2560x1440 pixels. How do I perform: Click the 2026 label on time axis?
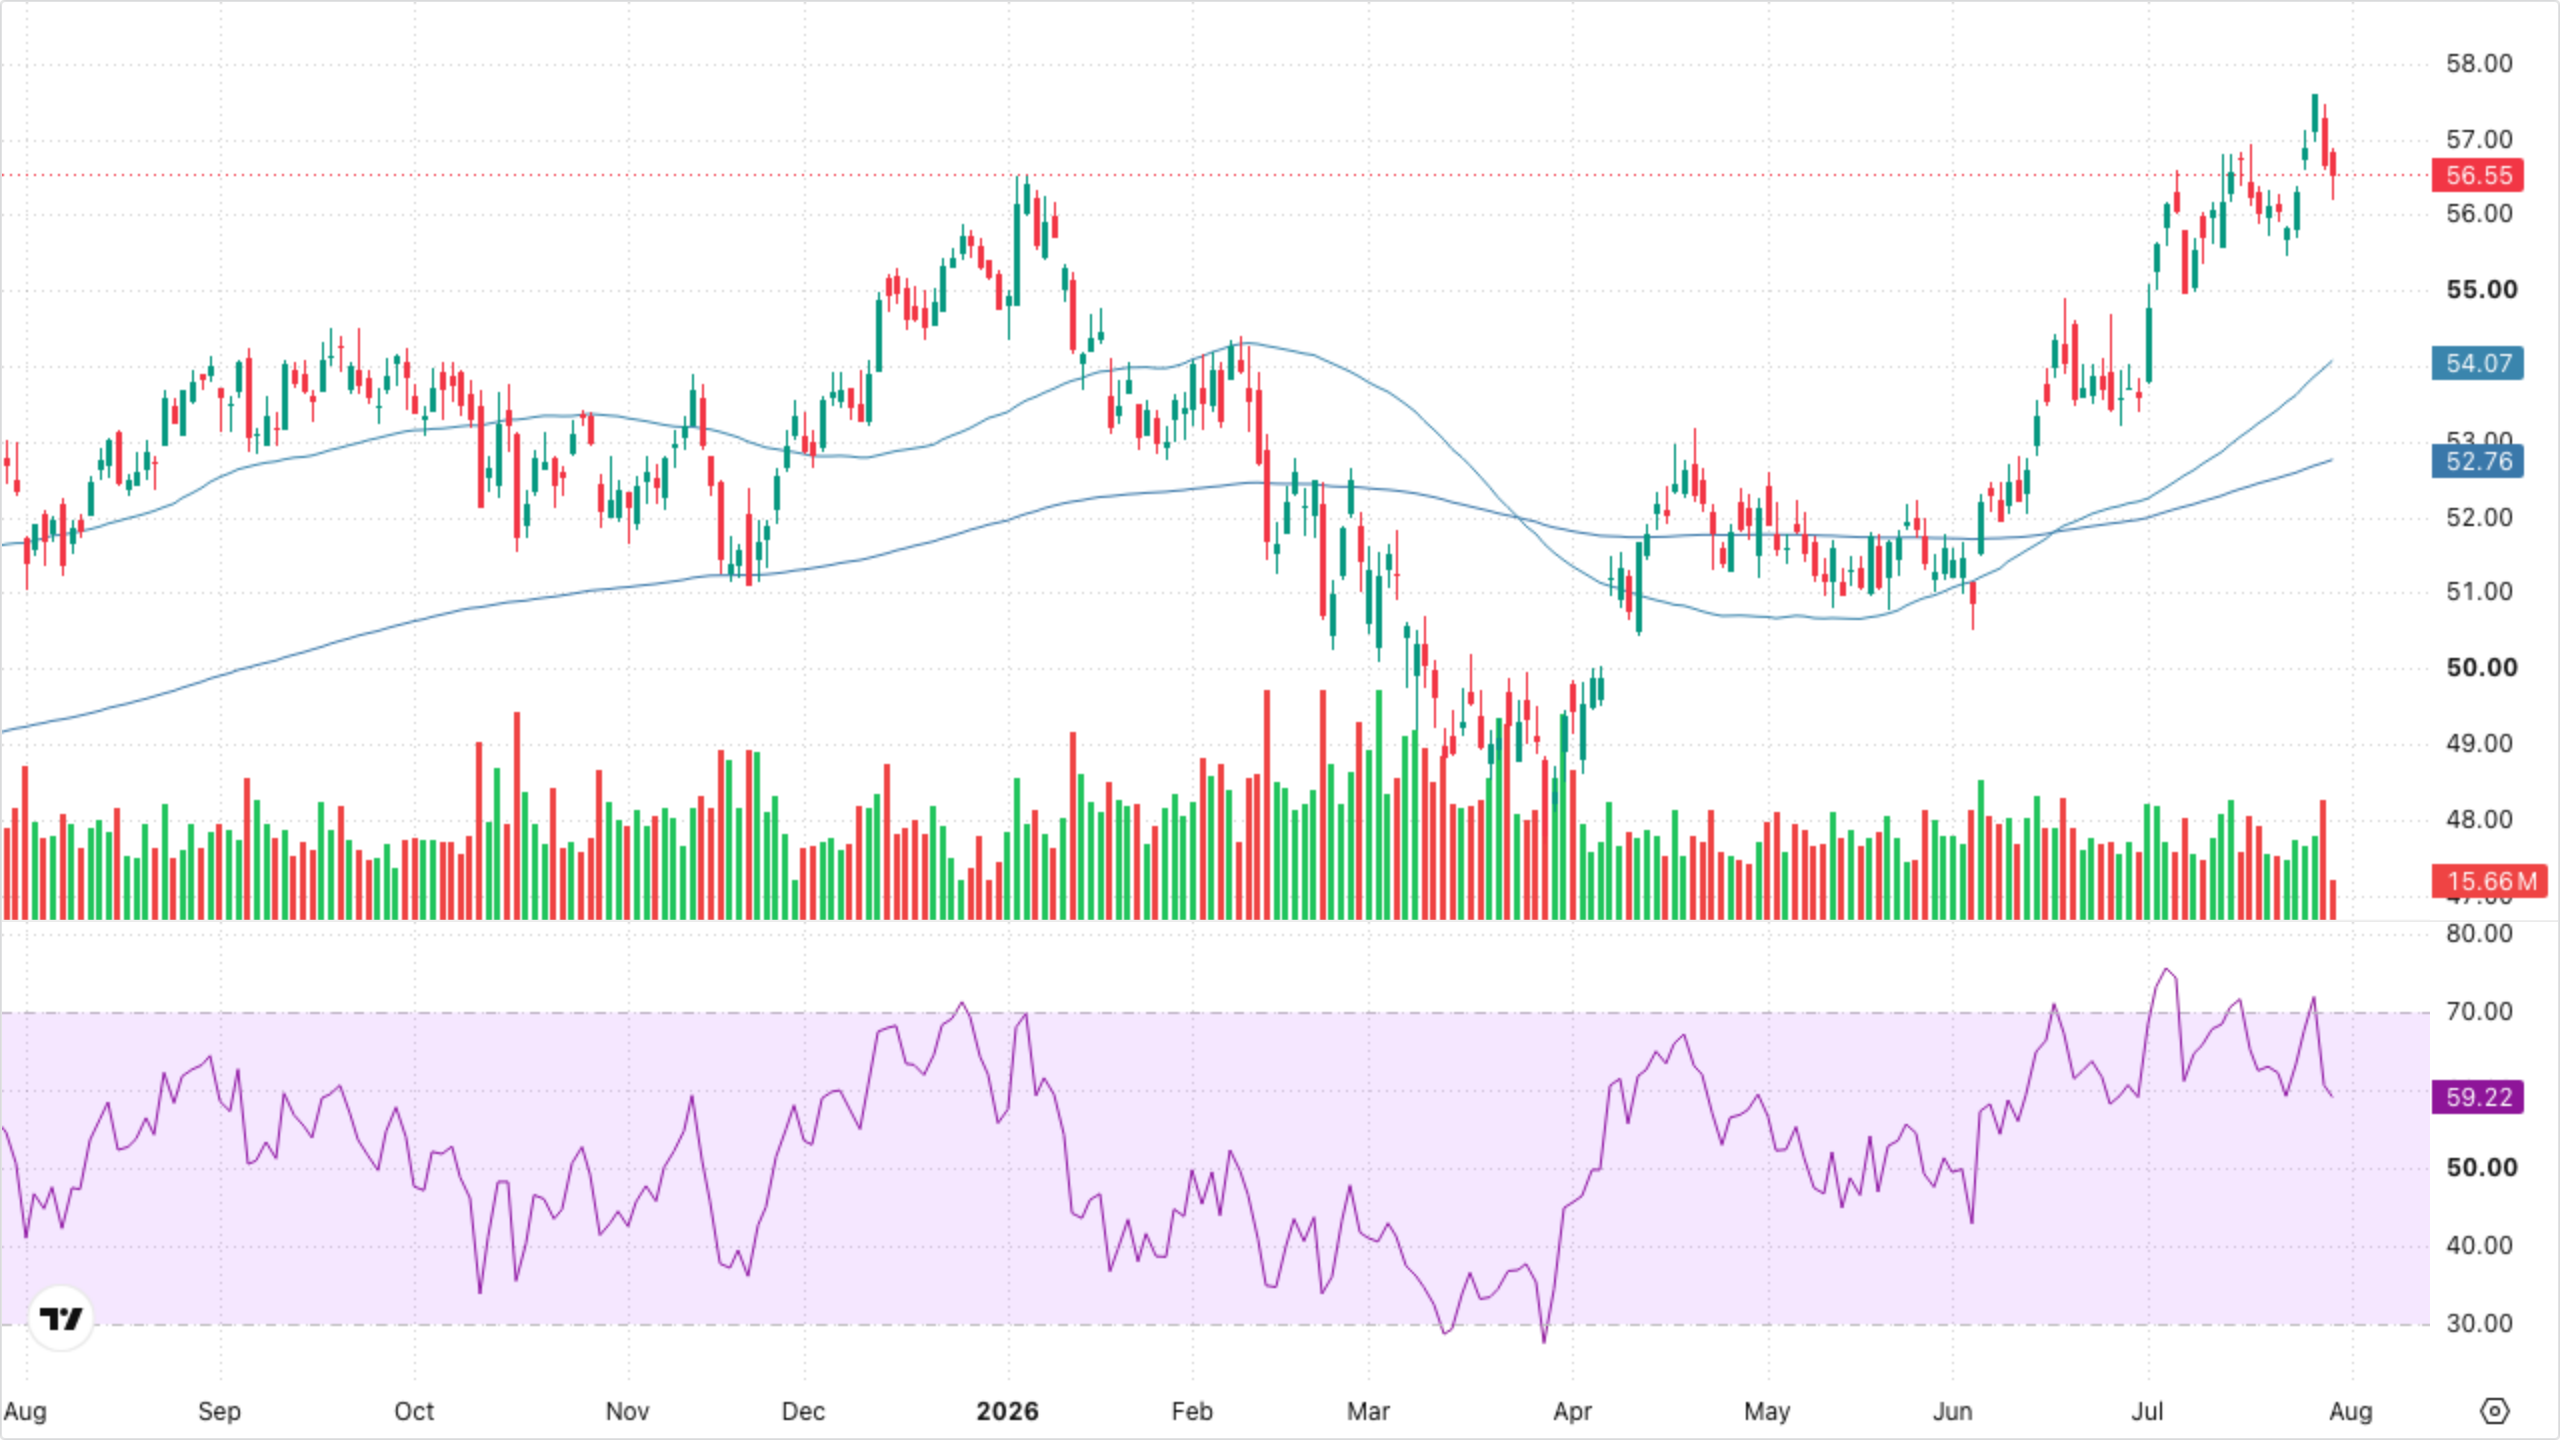pos(1007,1411)
